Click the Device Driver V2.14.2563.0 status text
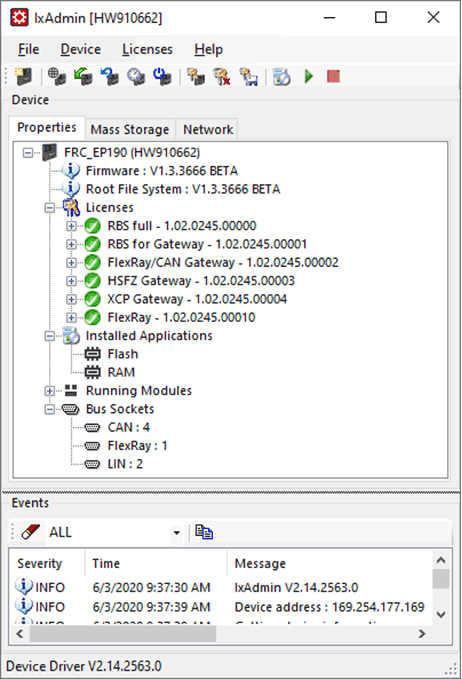 pos(84,666)
